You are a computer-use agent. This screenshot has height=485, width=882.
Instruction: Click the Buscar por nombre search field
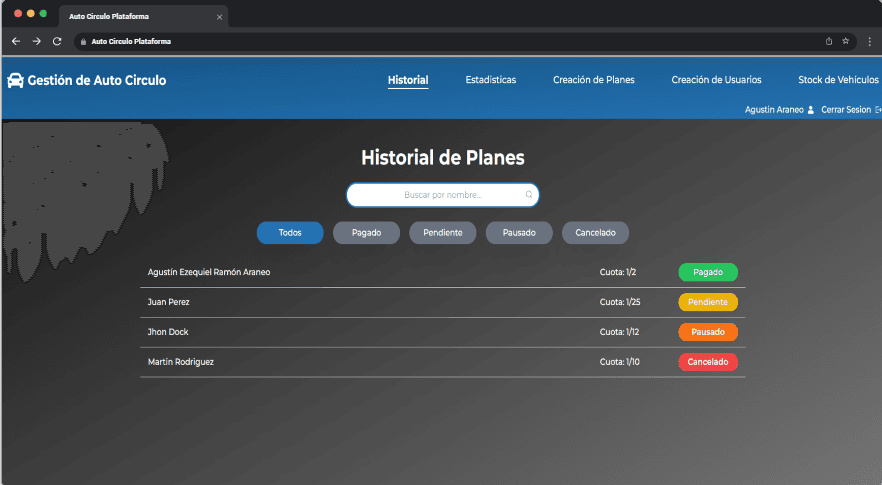[443, 195]
